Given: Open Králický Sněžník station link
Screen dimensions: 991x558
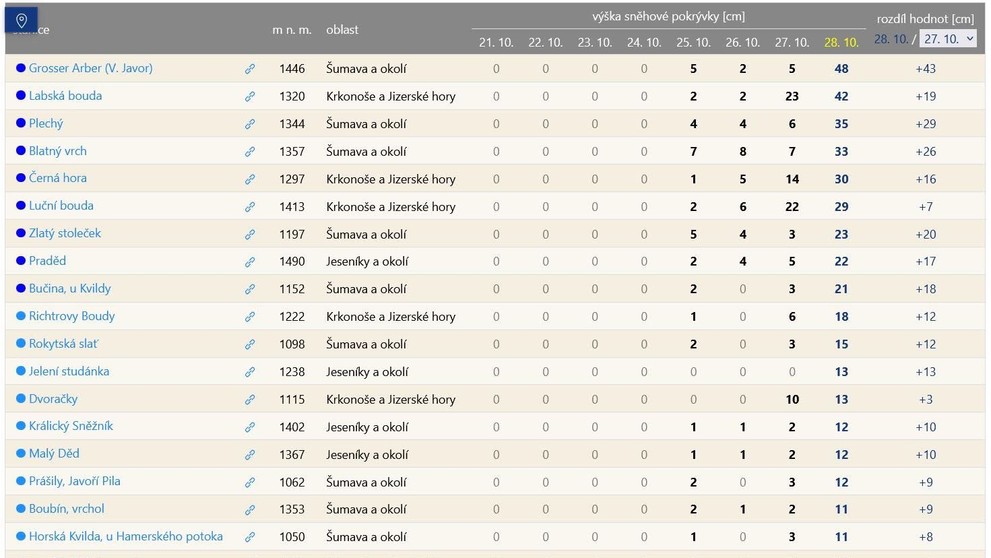Looking at the screenshot, I should (x=71, y=426).
